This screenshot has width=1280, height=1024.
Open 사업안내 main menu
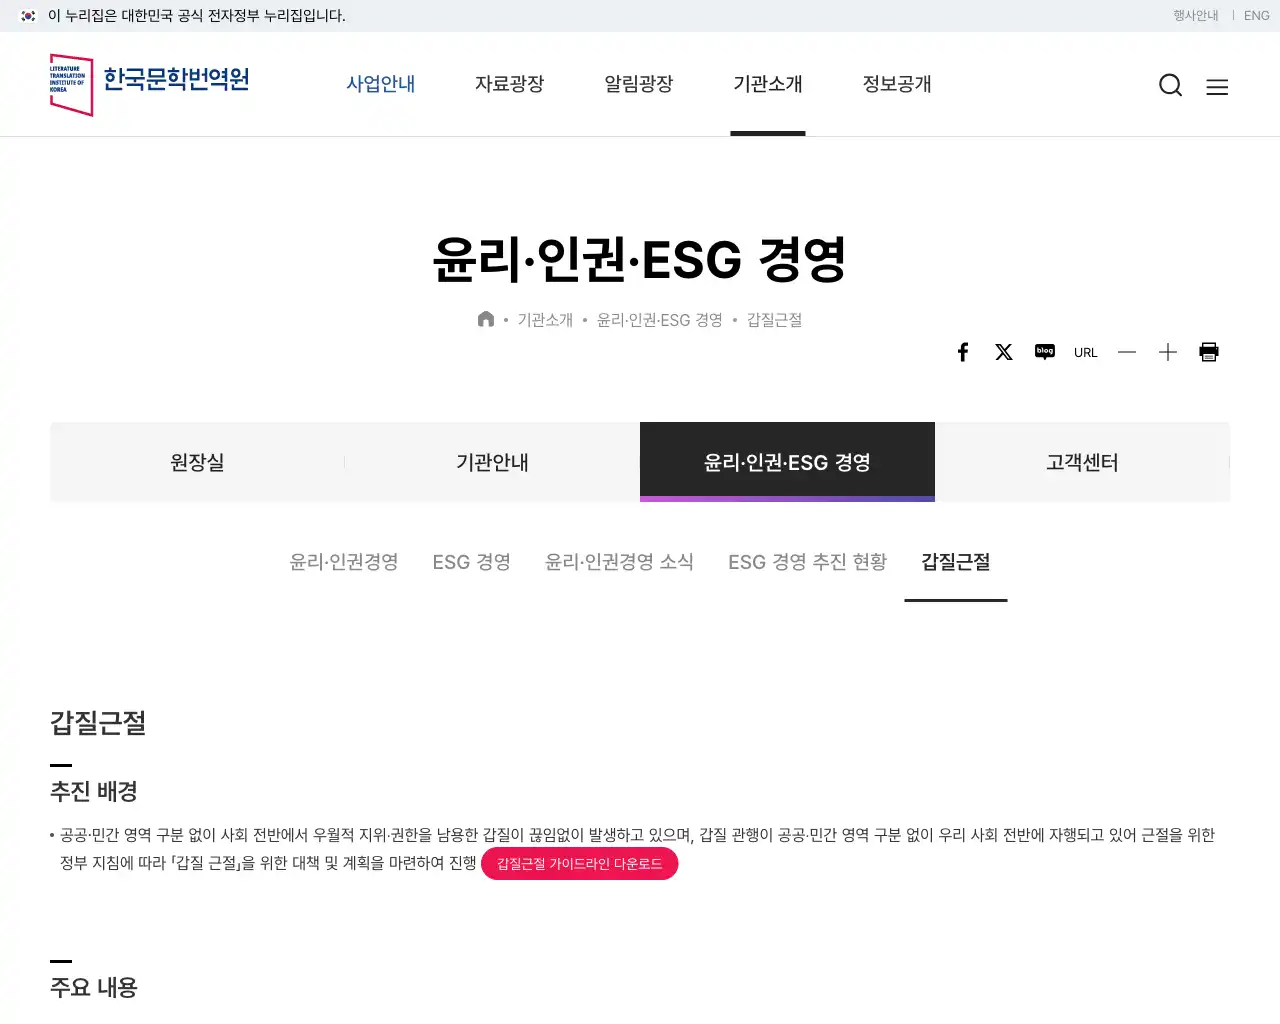(x=381, y=84)
